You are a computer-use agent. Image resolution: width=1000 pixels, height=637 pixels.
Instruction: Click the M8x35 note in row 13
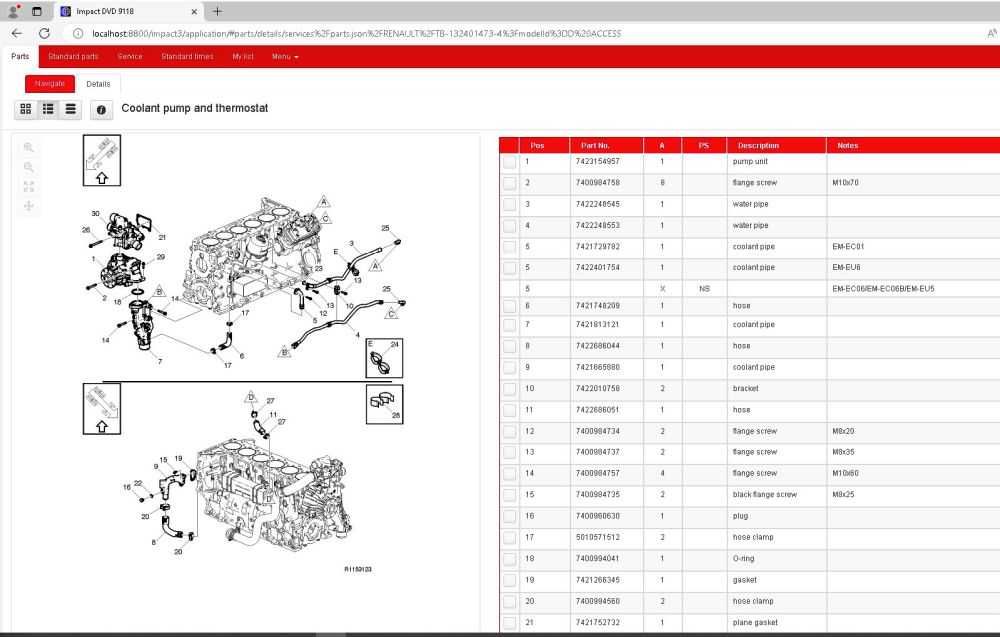pos(843,452)
